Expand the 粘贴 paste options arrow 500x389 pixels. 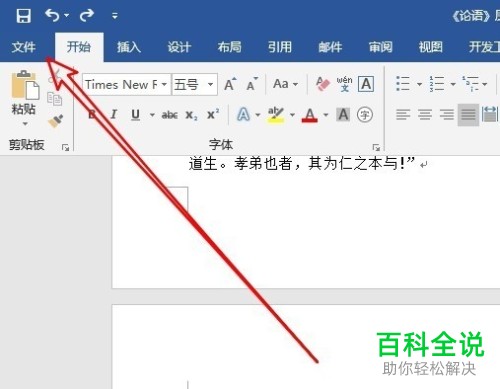tap(25, 124)
